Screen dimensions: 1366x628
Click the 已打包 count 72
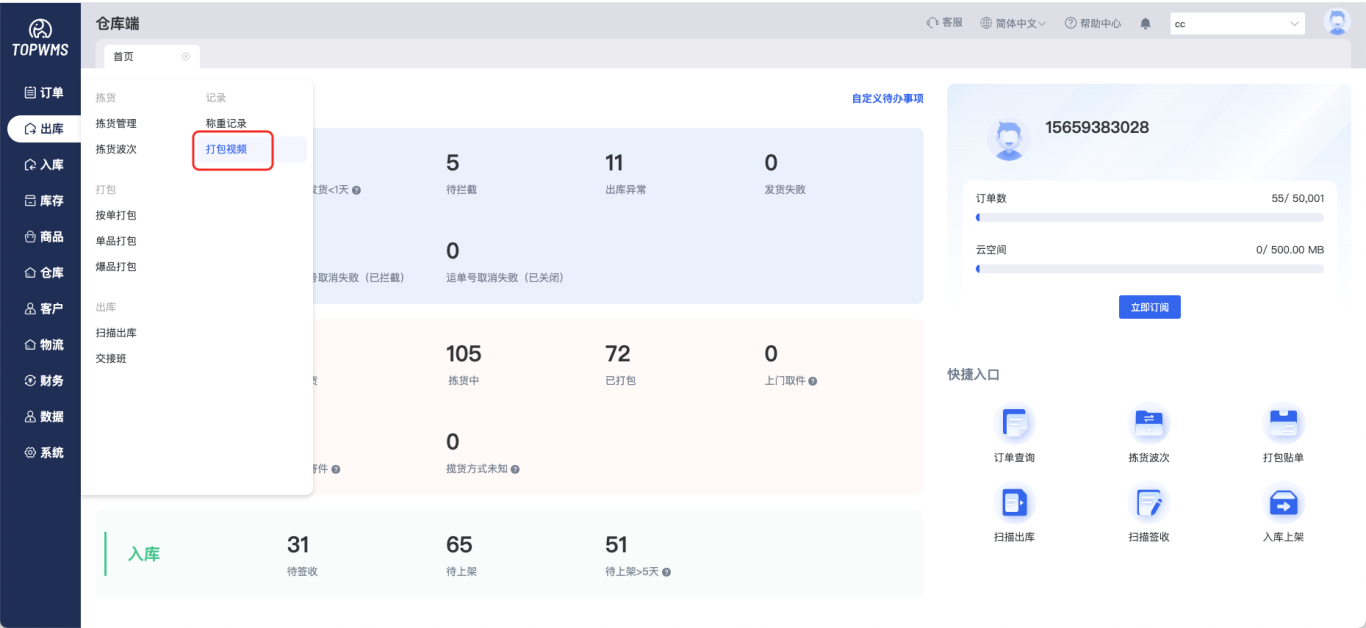coord(618,354)
